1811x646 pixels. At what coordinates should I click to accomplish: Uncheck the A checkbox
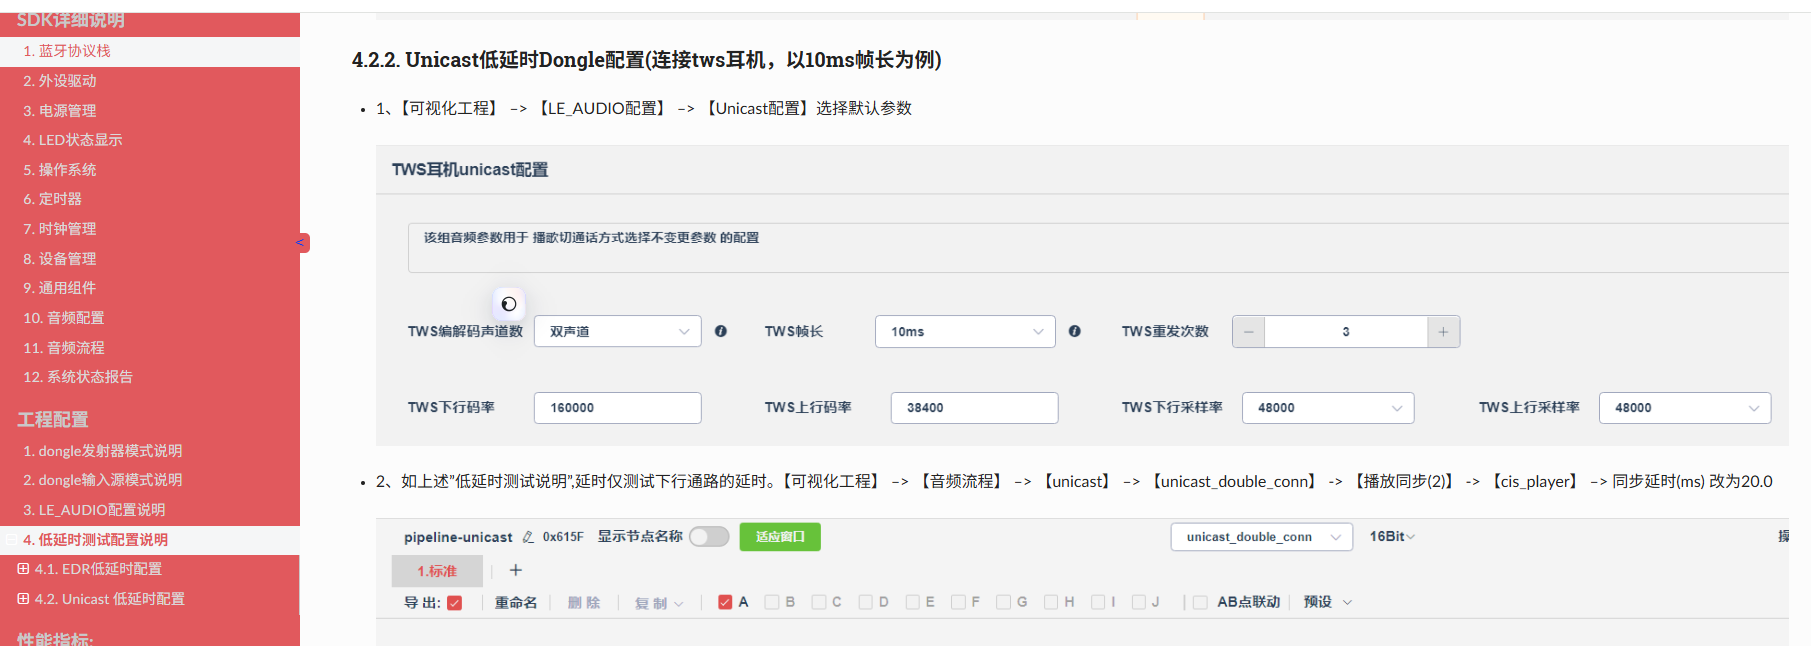pyautogui.click(x=725, y=602)
